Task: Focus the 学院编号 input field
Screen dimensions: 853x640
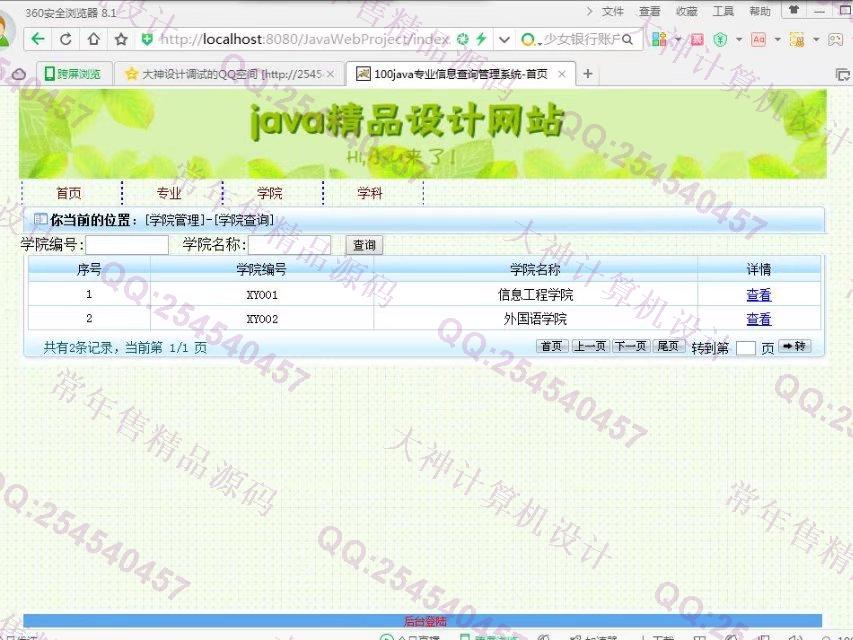Action: point(127,245)
